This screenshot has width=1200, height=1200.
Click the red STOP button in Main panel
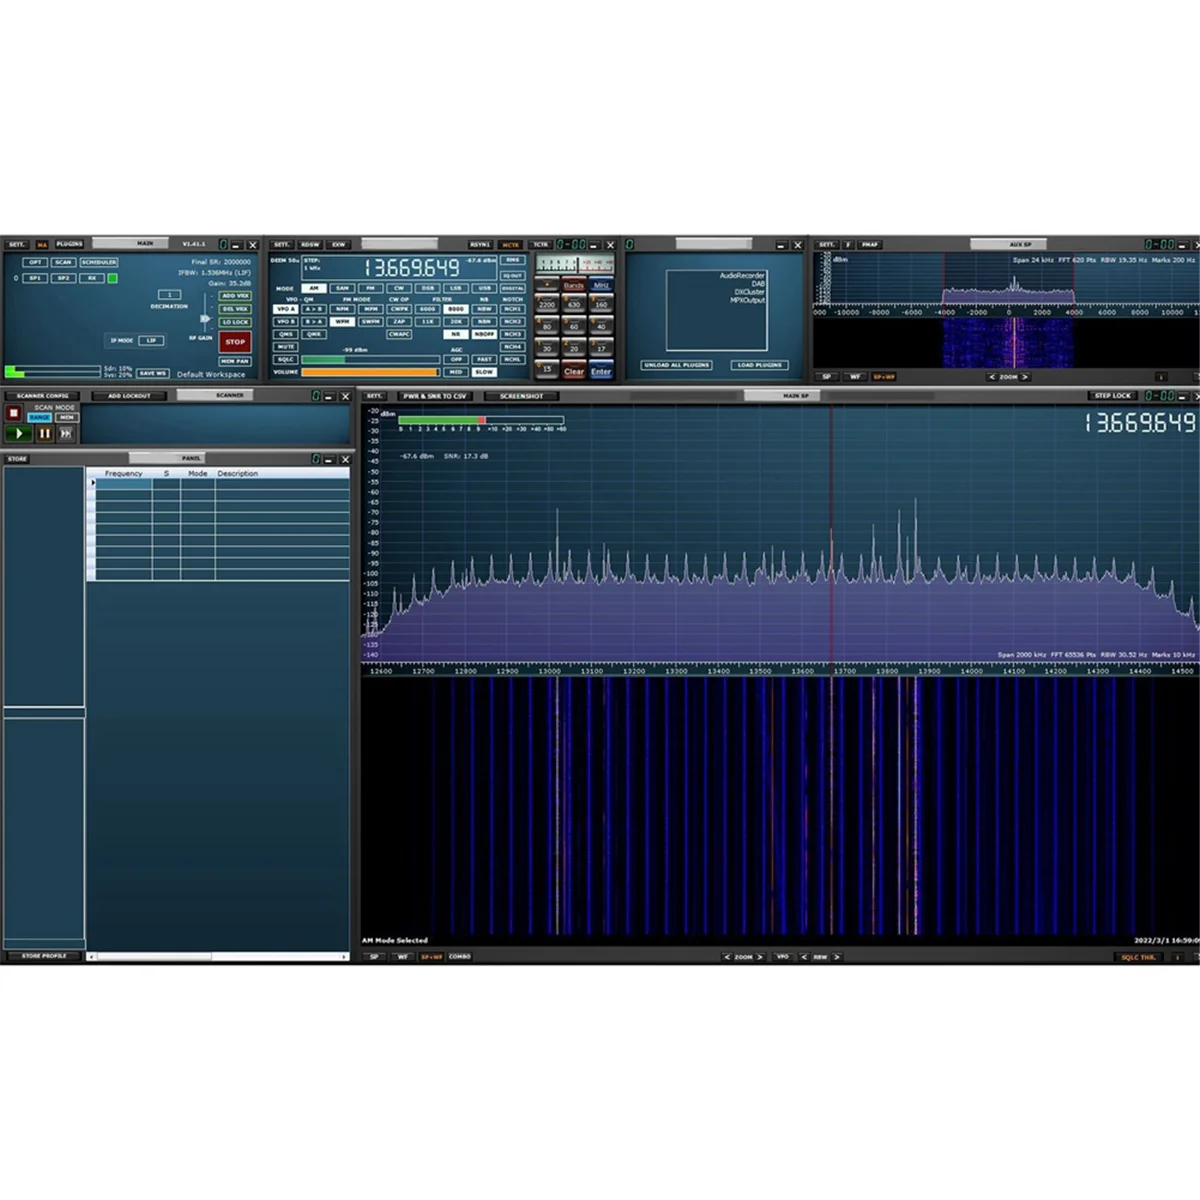point(235,342)
